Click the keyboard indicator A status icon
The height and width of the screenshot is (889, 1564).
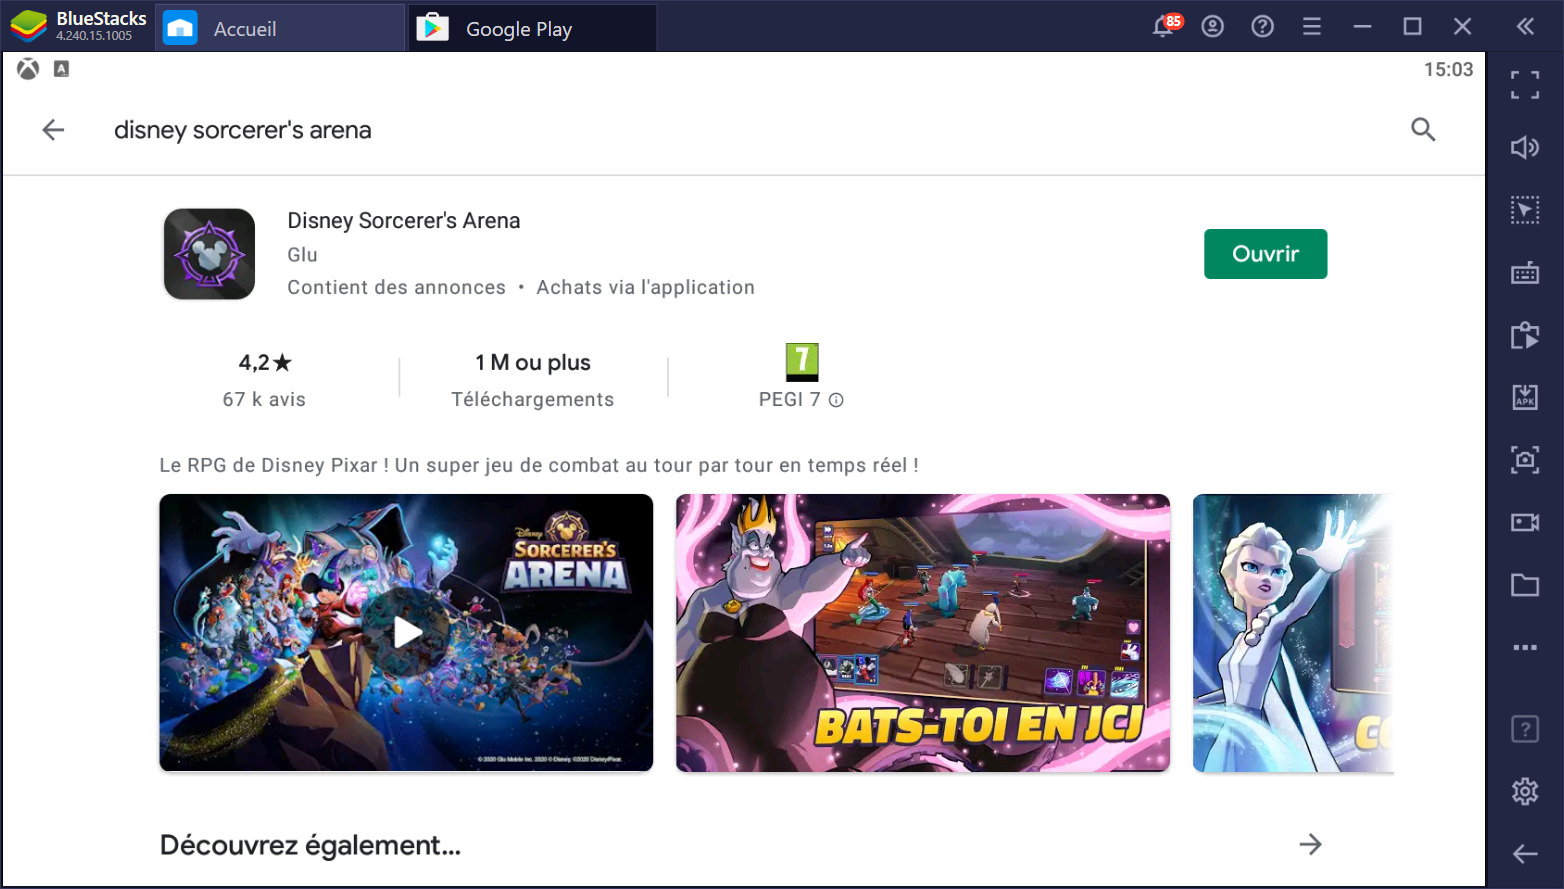(x=61, y=69)
